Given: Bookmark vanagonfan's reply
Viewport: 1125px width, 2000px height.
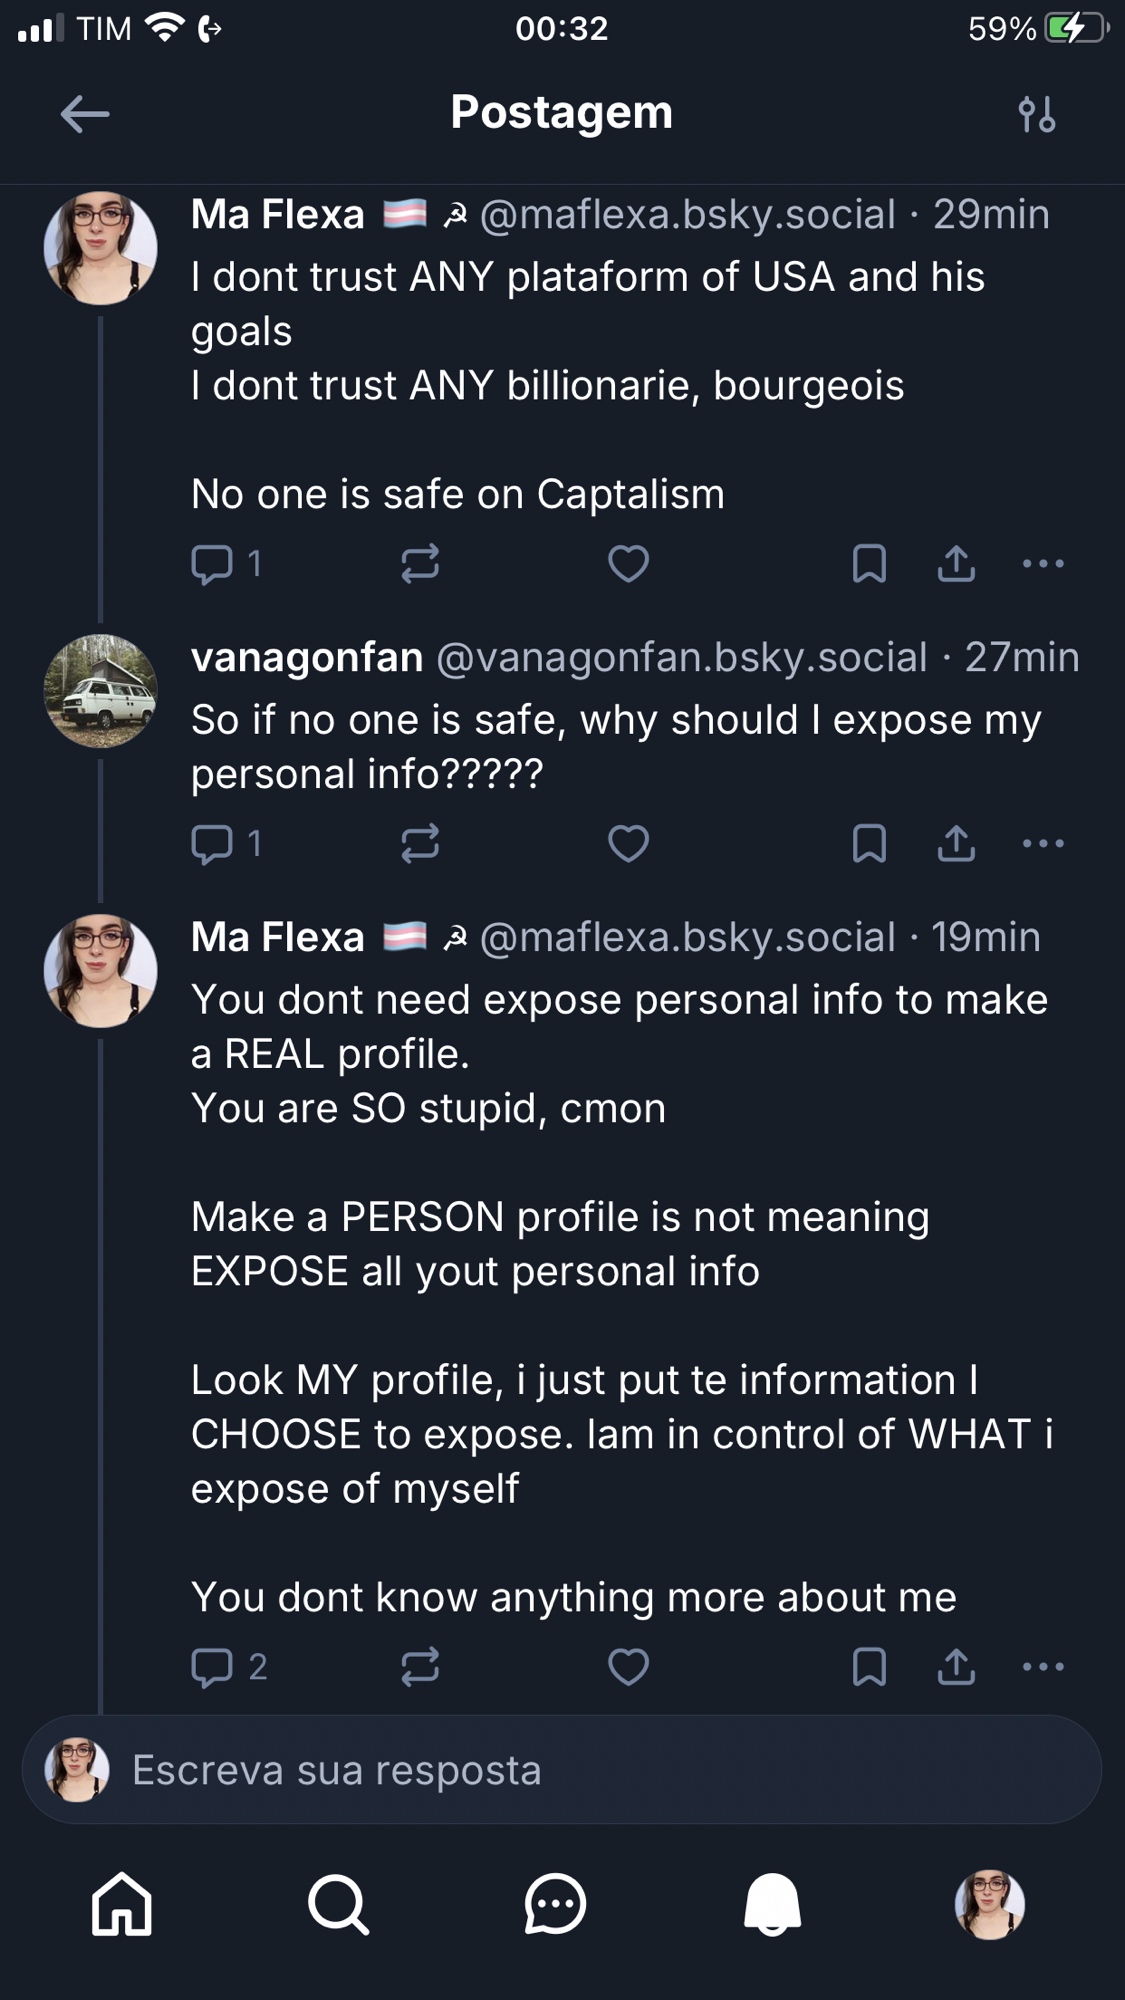Looking at the screenshot, I should pos(869,844).
